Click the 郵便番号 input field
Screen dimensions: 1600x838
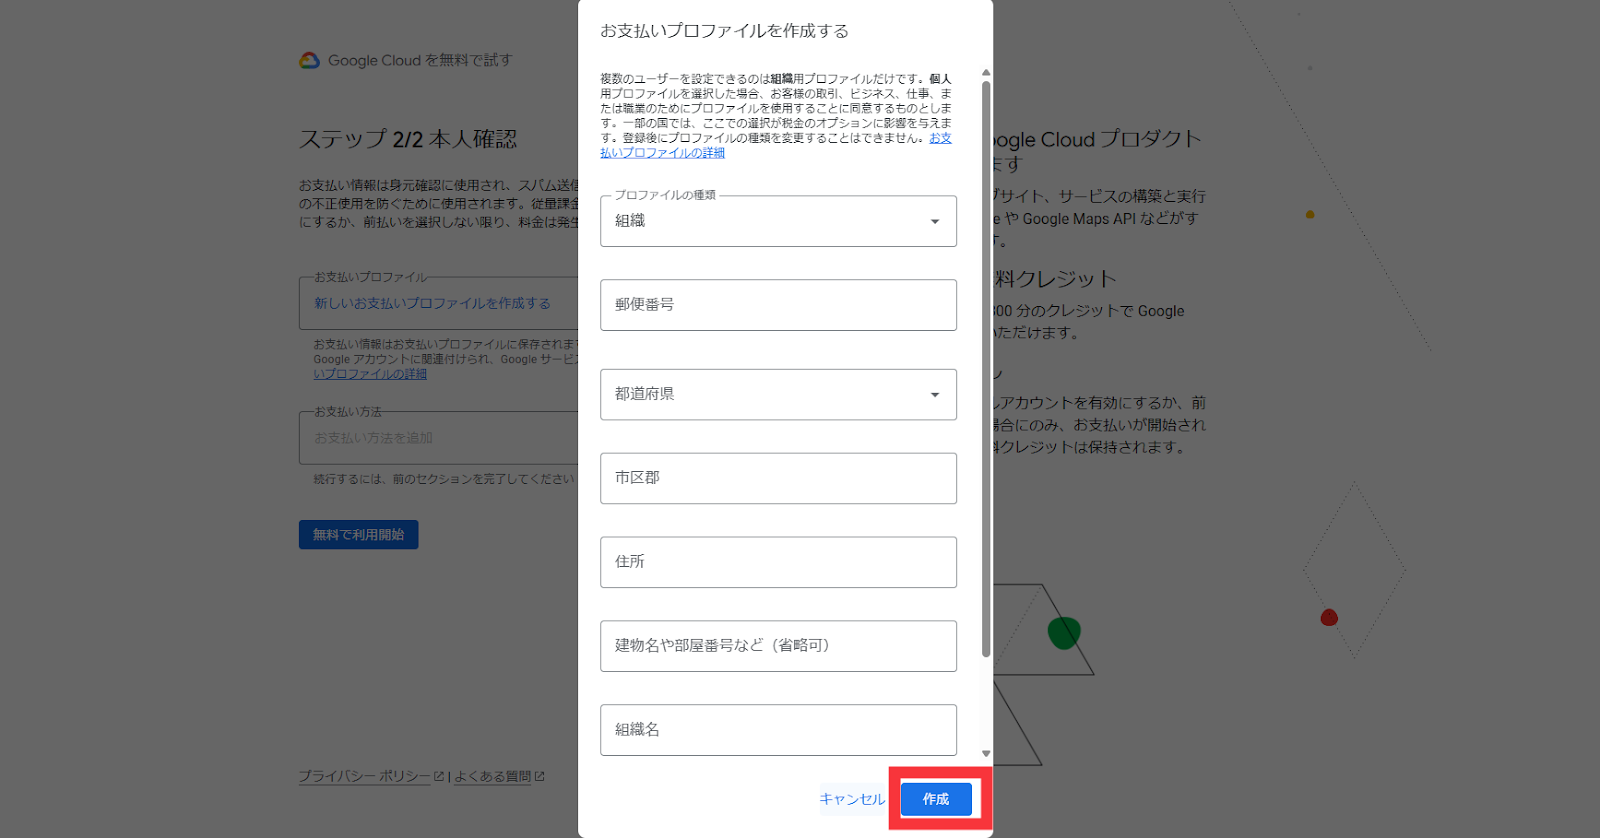[x=778, y=305]
